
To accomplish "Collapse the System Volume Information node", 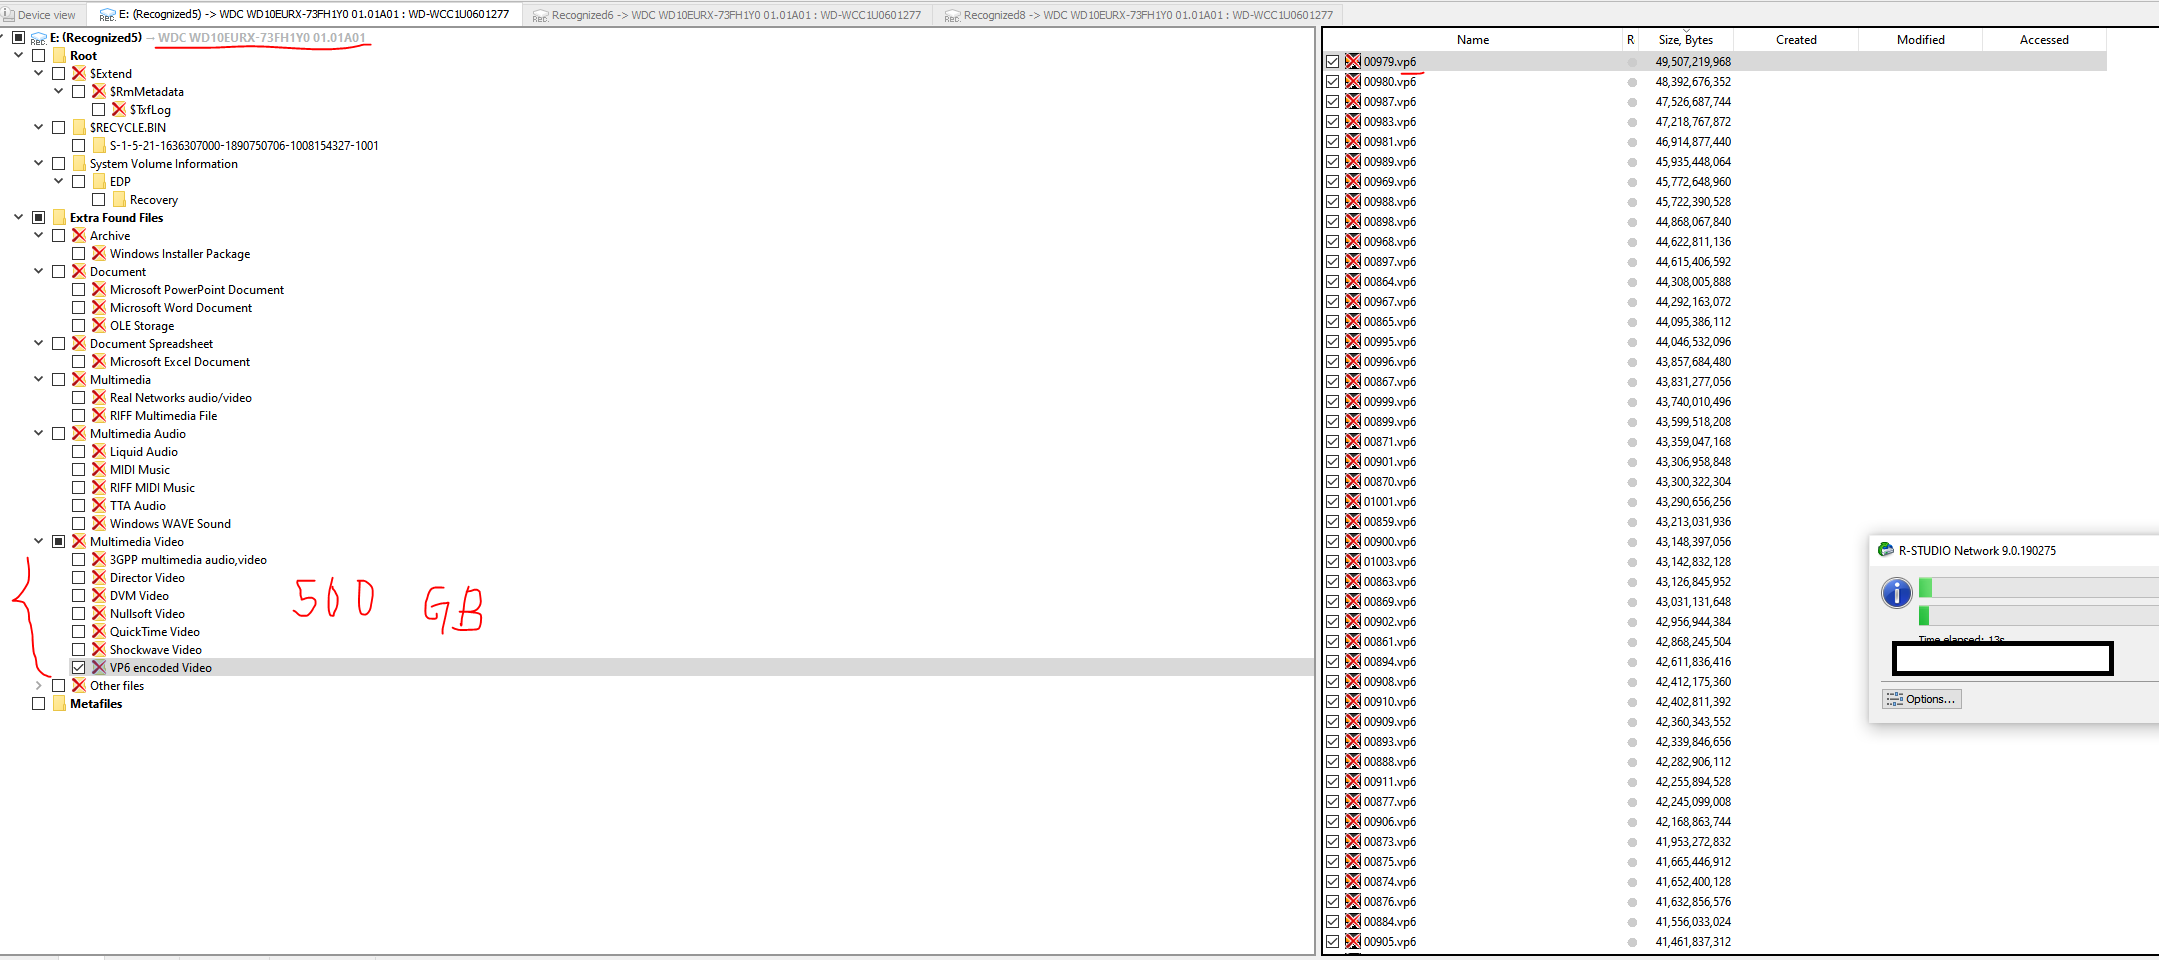I will 39,164.
